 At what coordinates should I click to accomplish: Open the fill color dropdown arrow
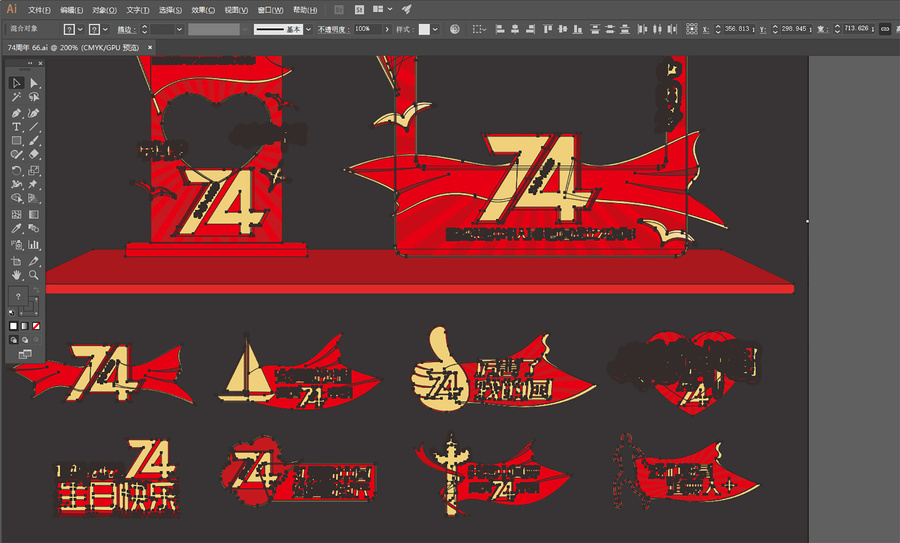[x=80, y=29]
